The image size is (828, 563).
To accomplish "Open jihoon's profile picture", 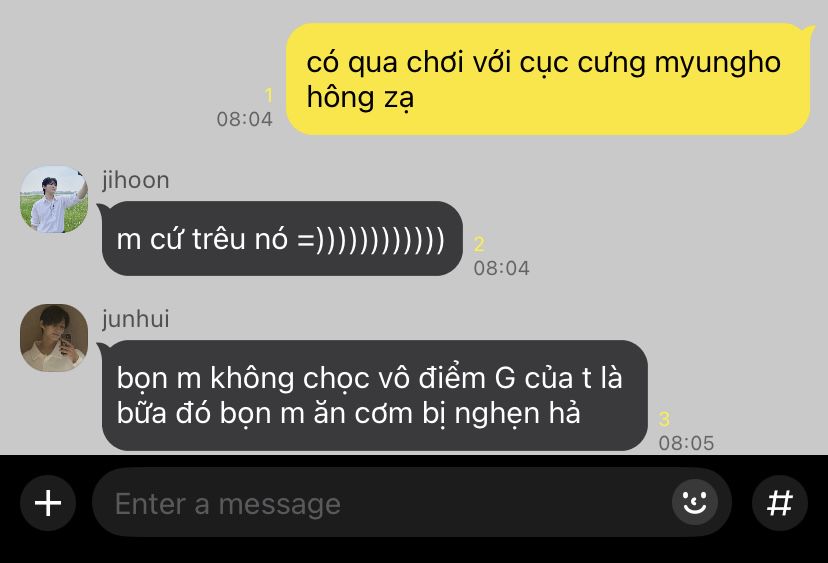I will pyautogui.click(x=54, y=199).
